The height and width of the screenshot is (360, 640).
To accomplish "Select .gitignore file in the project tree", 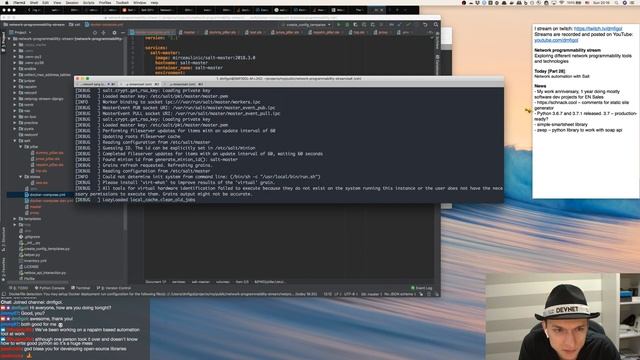I will coord(30,237).
